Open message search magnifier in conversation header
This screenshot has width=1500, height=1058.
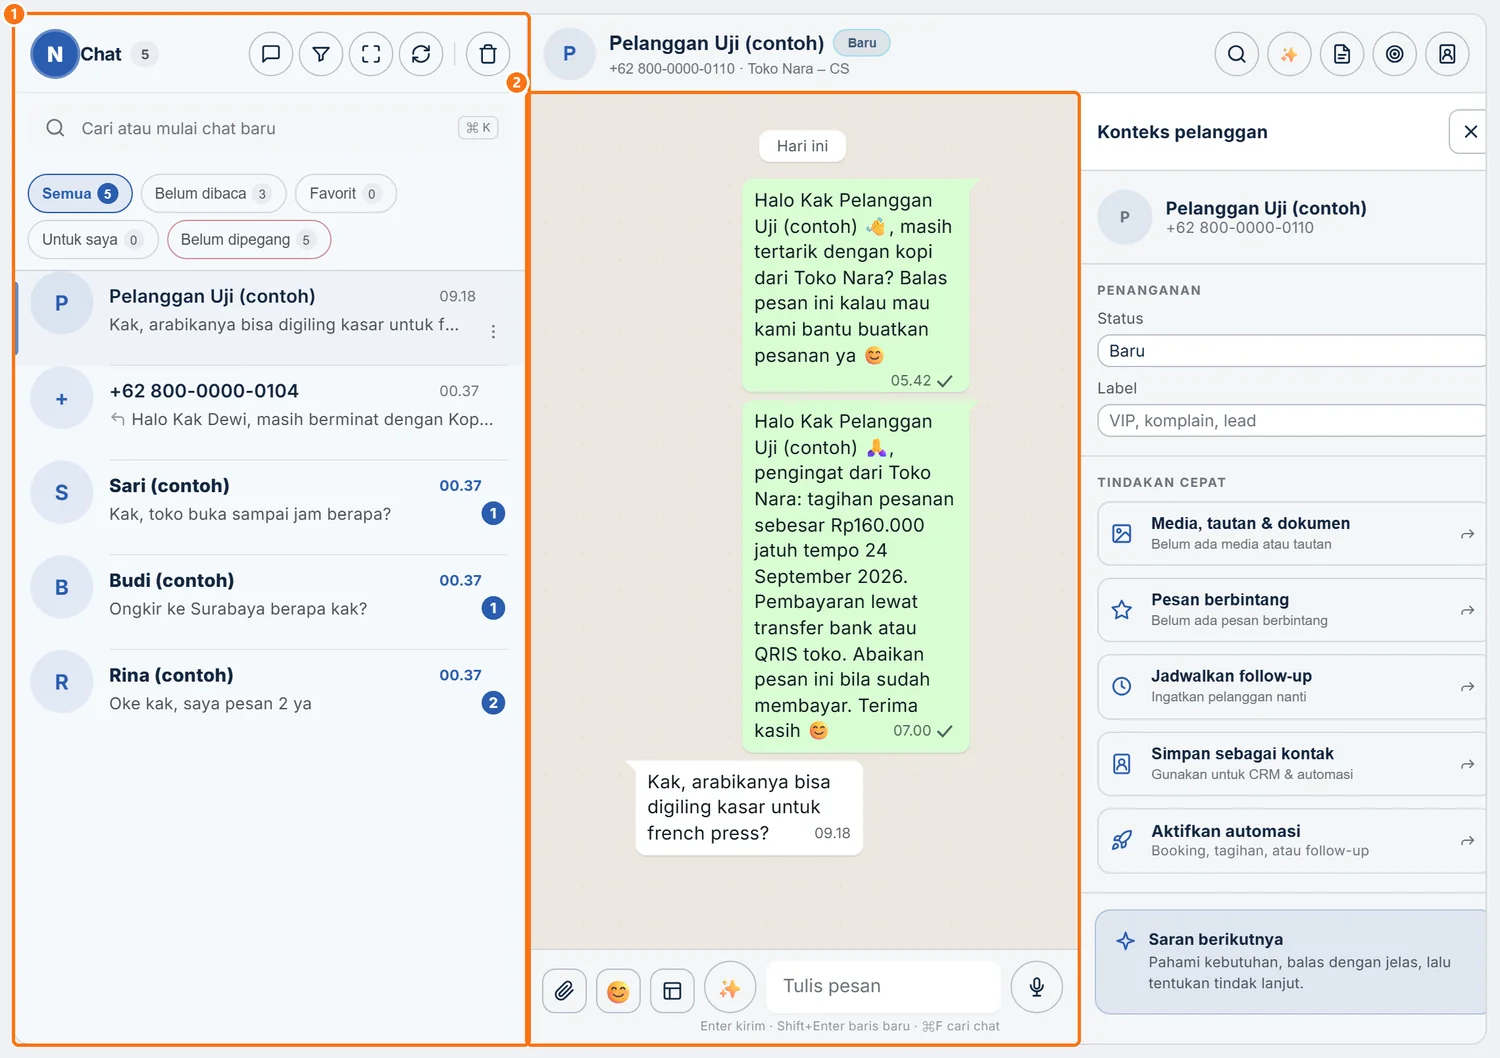(x=1237, y=54)
